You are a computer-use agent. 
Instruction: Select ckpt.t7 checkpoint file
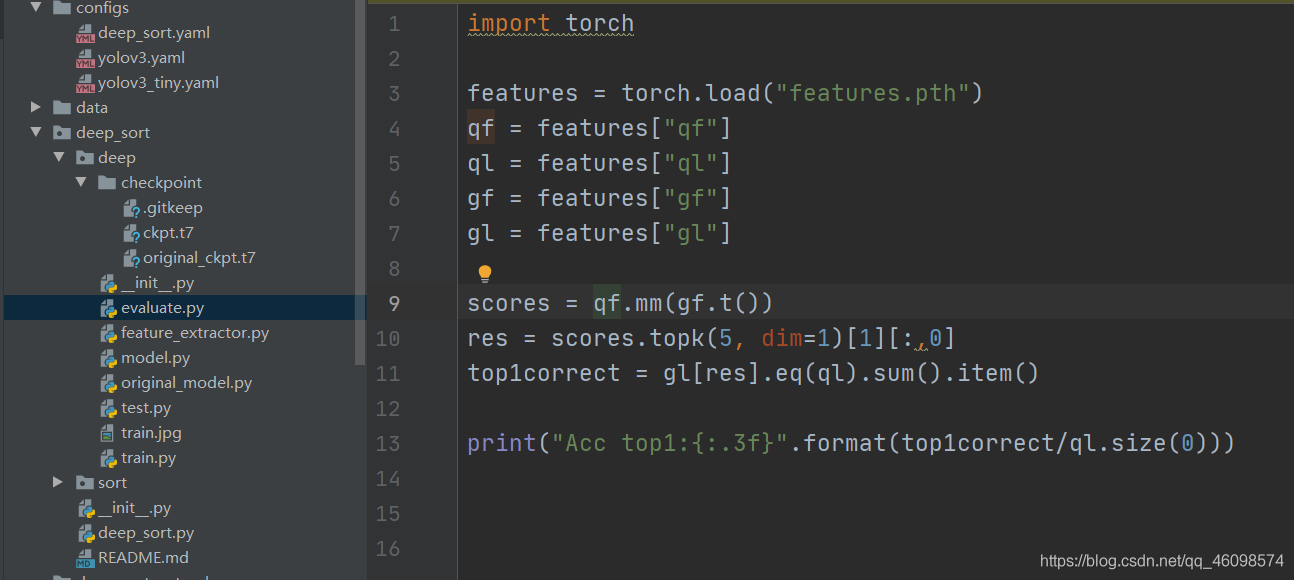(168, 233)
